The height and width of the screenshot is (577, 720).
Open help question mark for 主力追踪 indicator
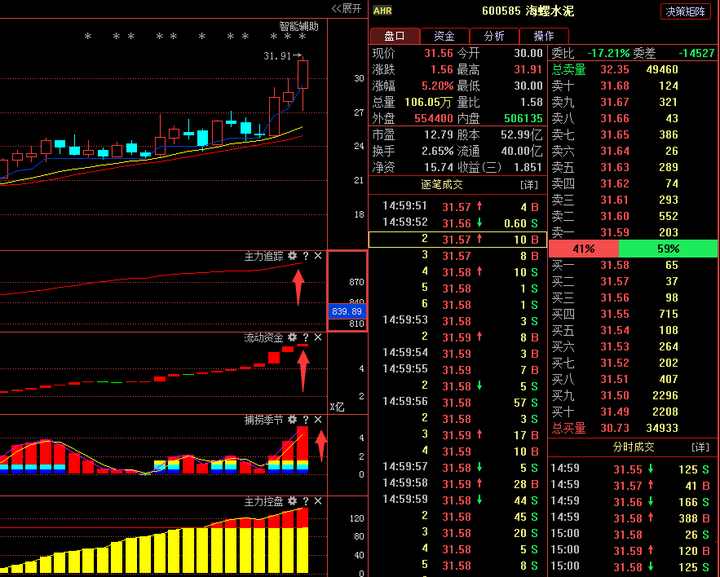[x=305, y=256]
